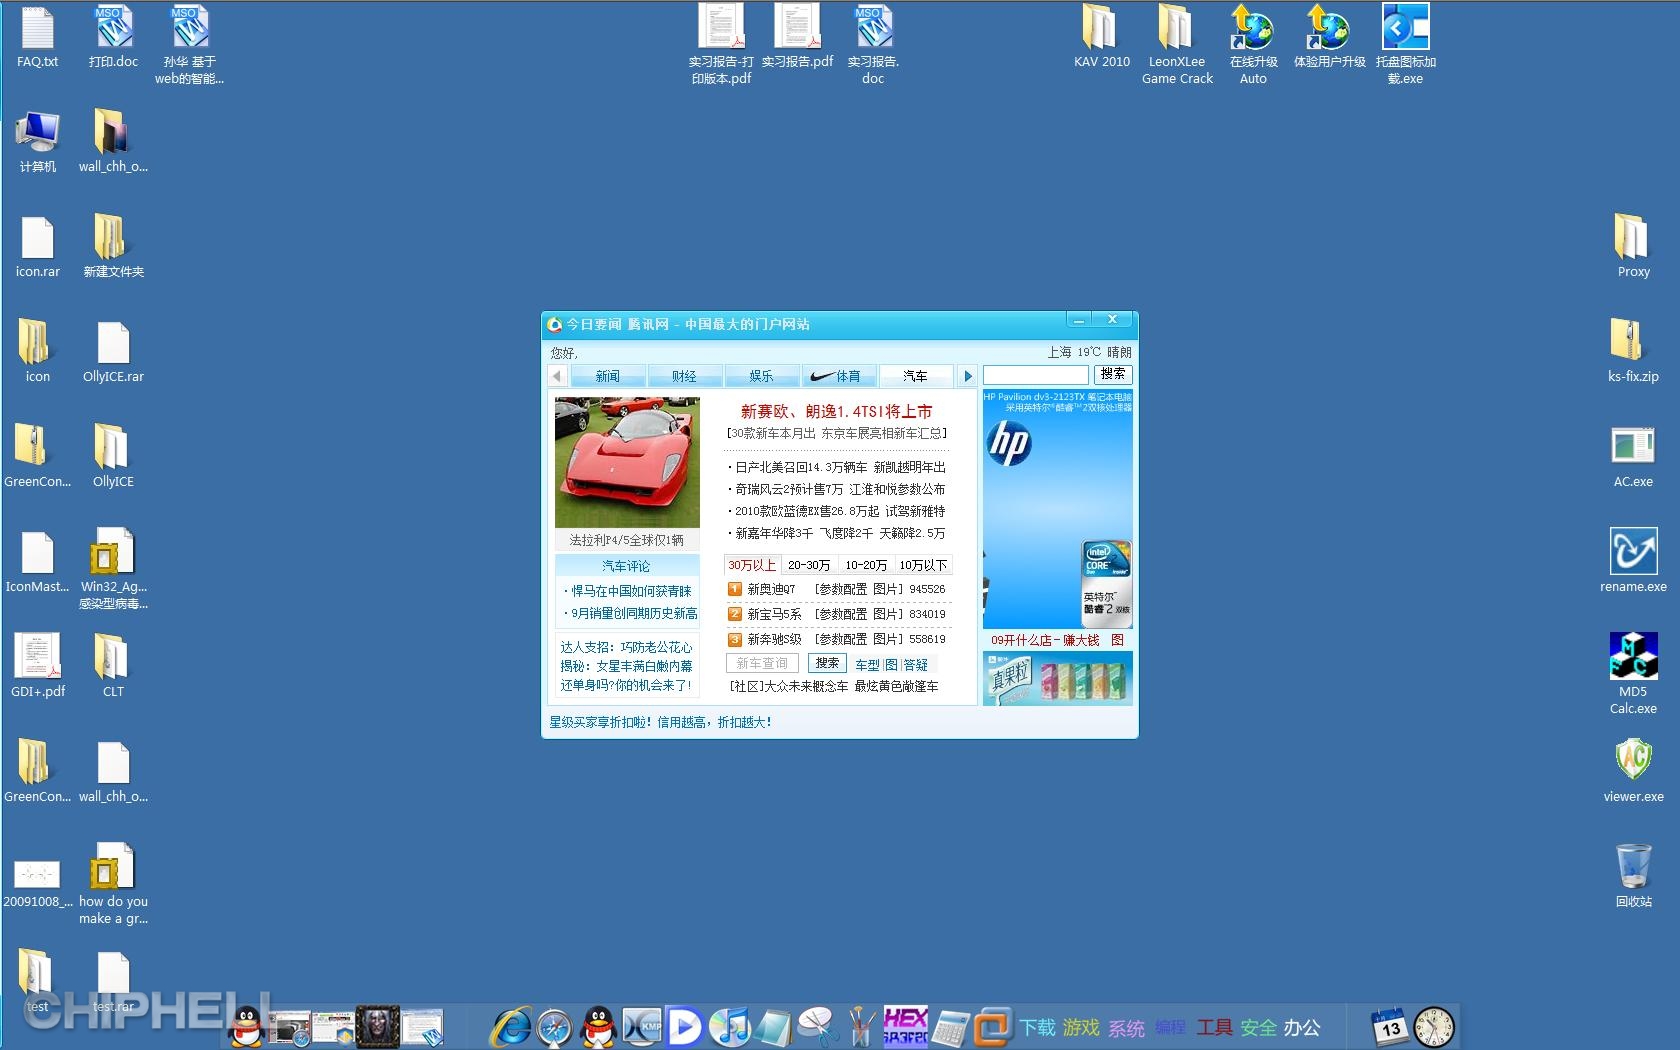Click the left tab scroll arrow

click(558, 376)
